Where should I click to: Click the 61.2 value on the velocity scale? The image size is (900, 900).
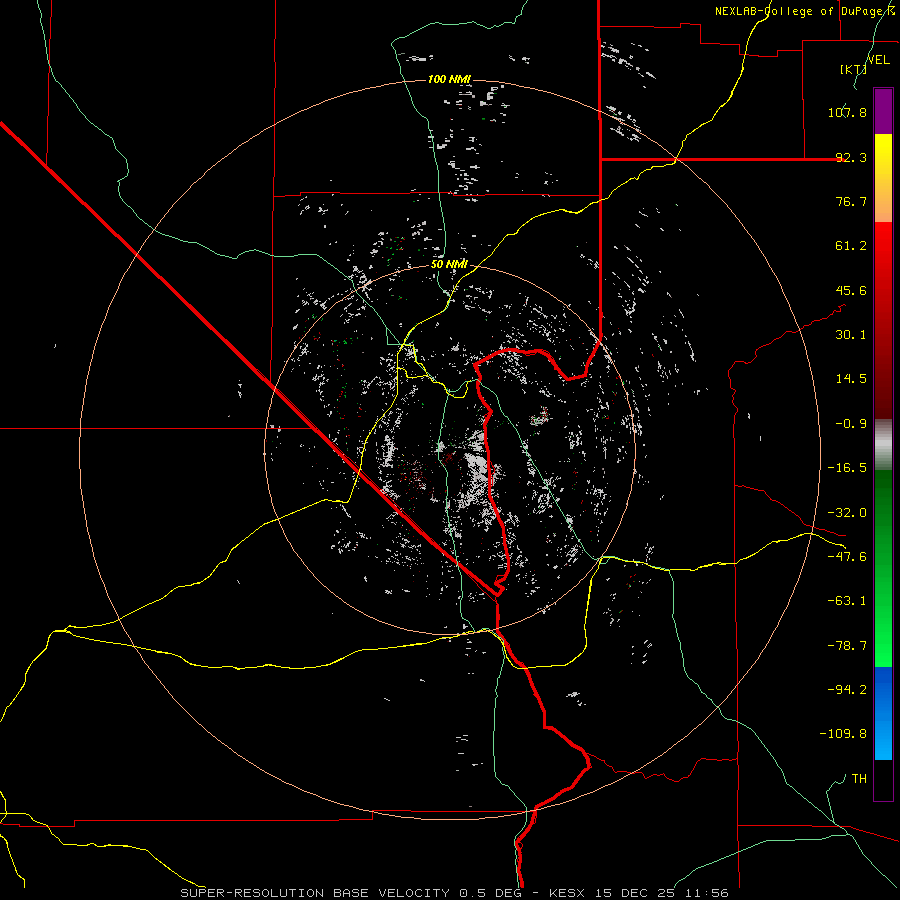(851, 246)
